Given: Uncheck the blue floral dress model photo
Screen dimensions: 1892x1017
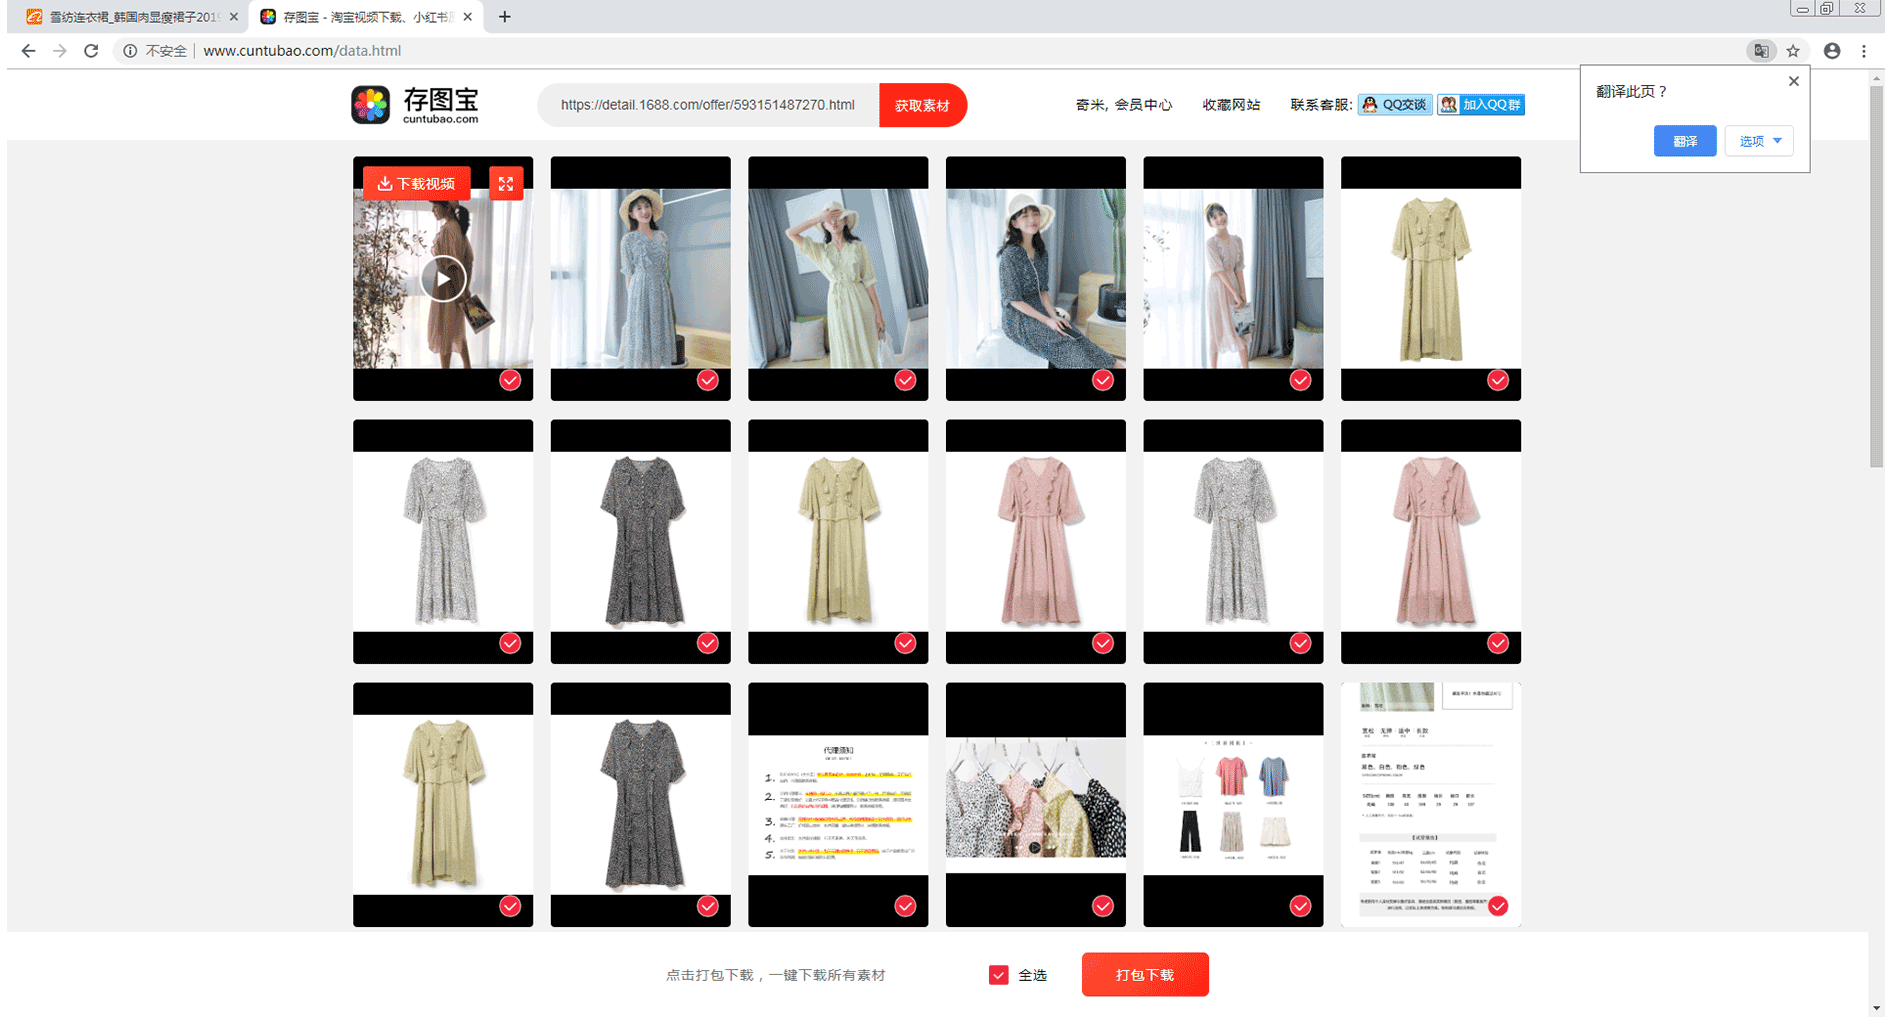Looking at the screenshot, I should pos(707,380).
